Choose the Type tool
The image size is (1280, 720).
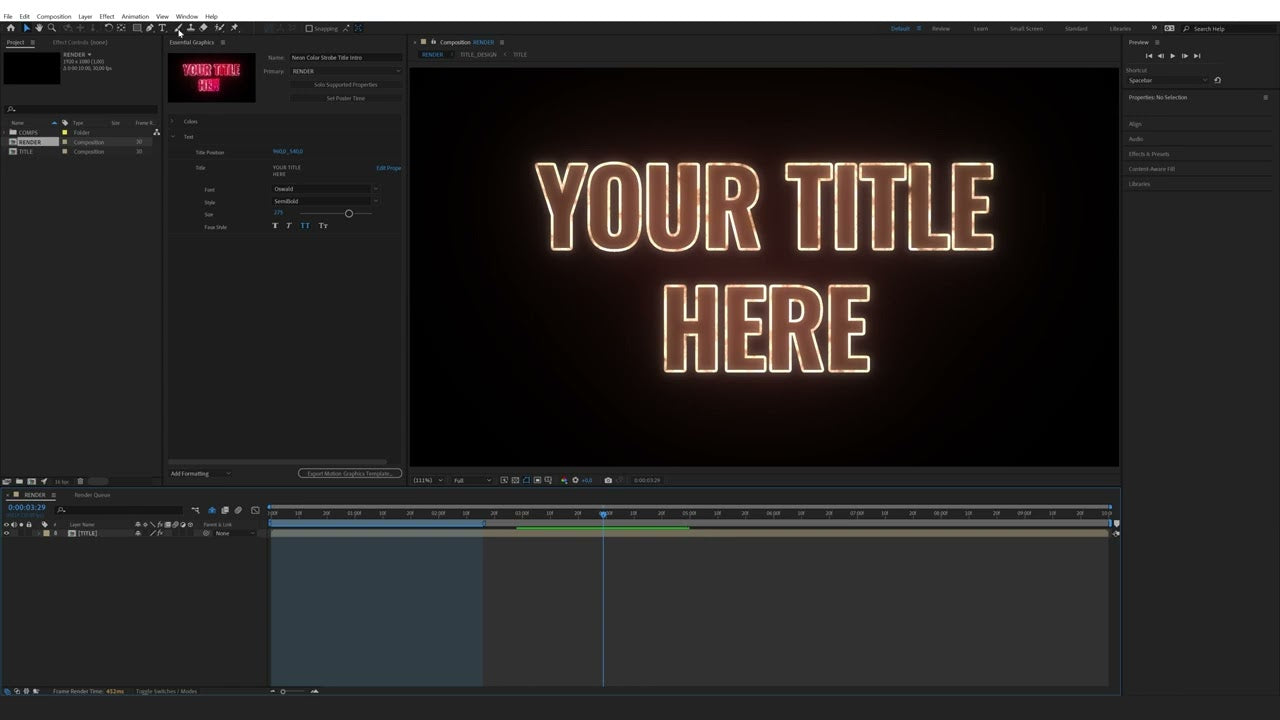[x=162, y=28]
